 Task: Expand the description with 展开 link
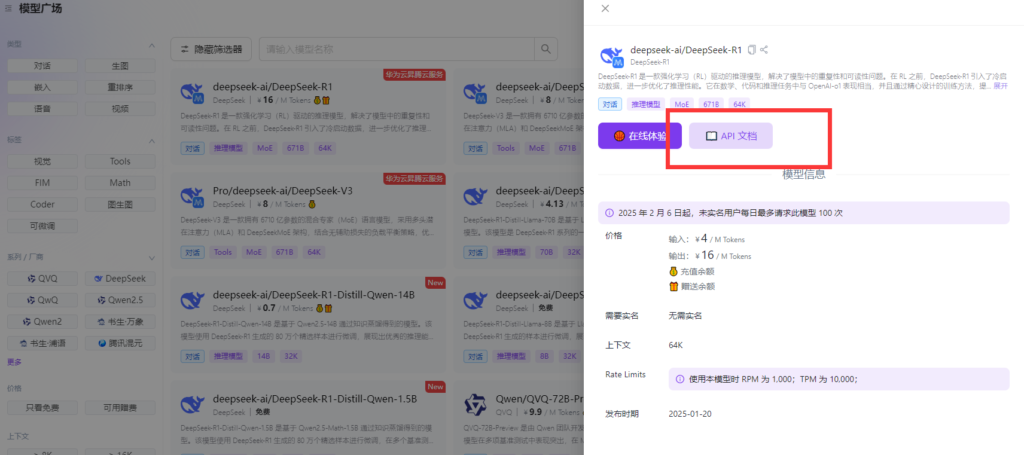[x=1001, y=86]
